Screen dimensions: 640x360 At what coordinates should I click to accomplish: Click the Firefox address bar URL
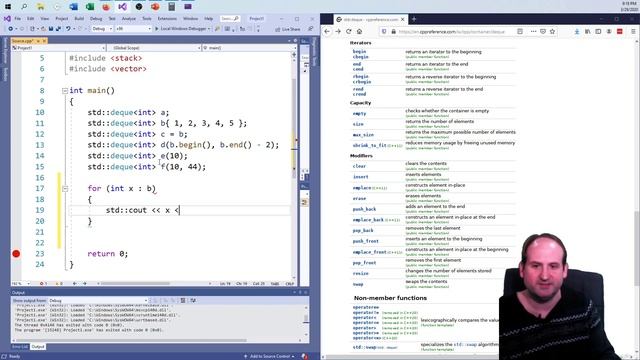coord(452,31)
